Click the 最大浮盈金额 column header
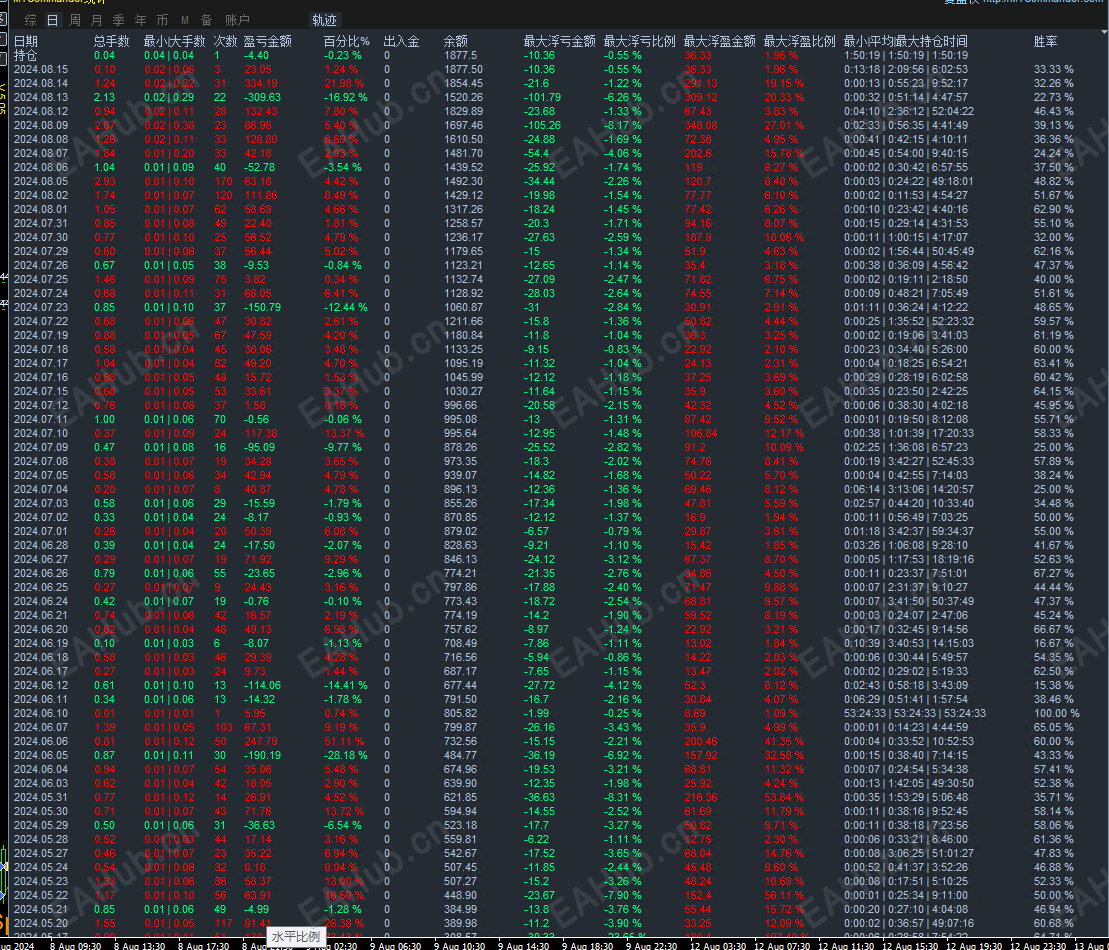This screenshot has height=950, width=1109. point(719,41)
